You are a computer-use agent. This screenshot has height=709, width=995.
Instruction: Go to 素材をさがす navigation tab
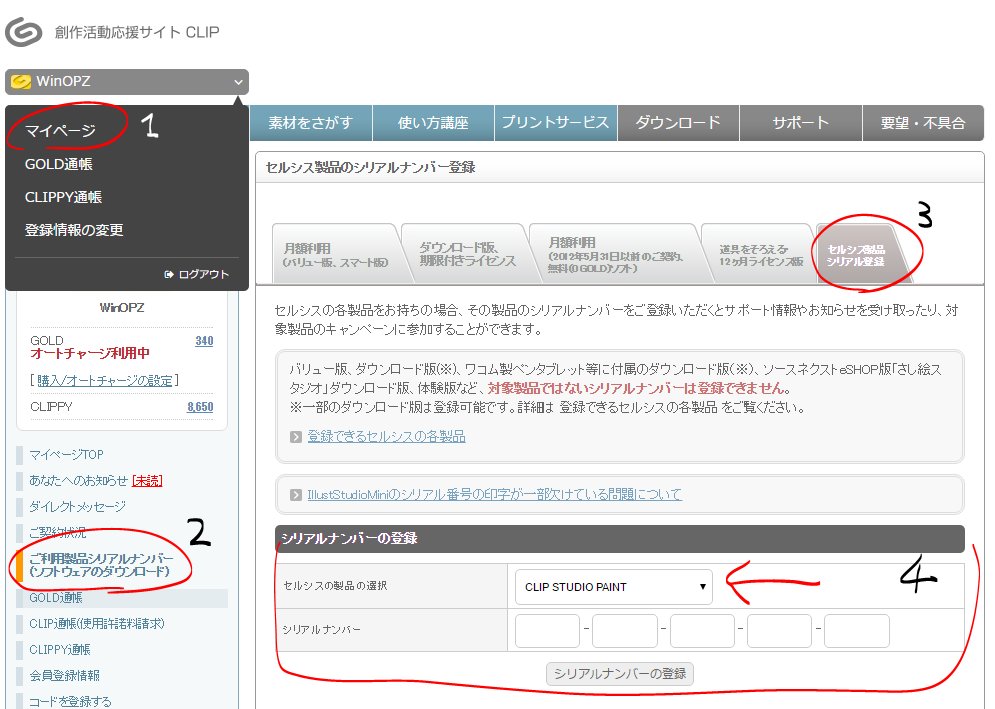310,123
